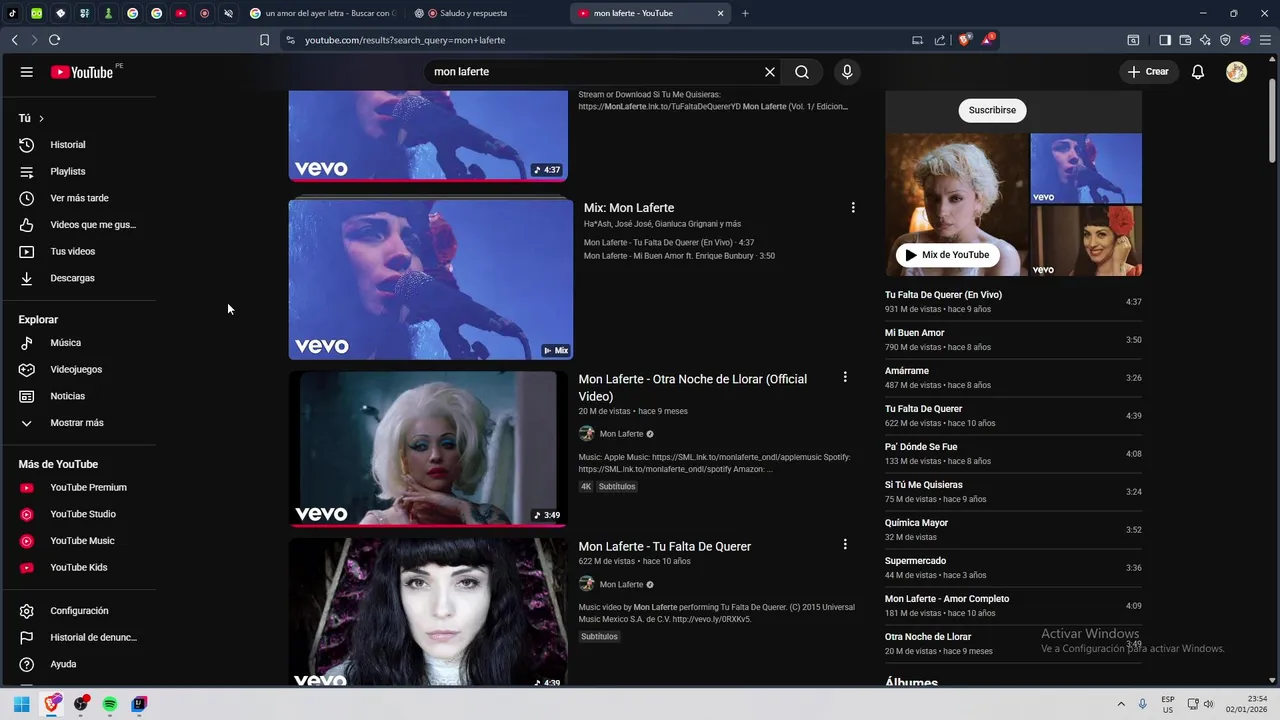Play Tu Falta De Querer (En Vivo) from list
This screenshot has width=1280, height=720.
coord(1013,301)
